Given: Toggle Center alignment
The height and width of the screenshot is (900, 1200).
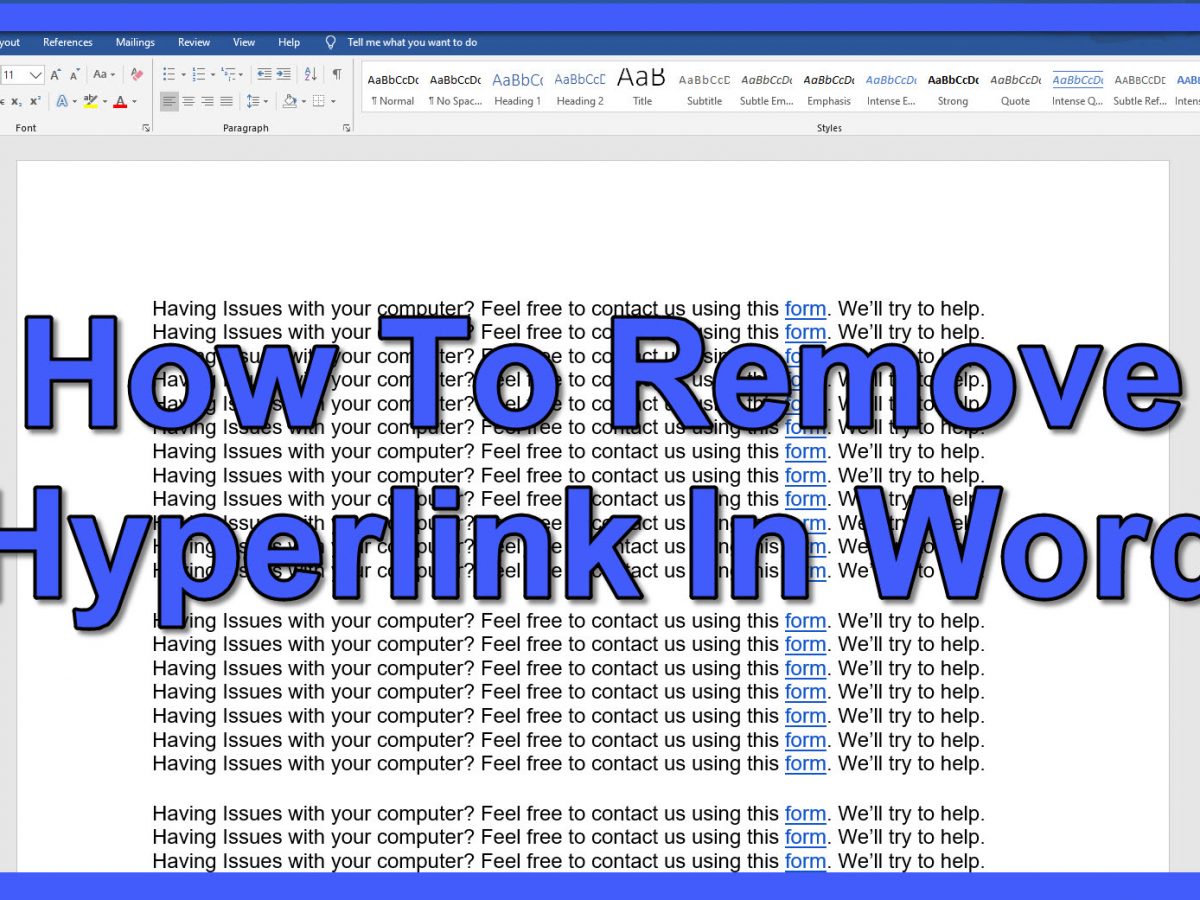Looking at the screenshot, I should [x=188, y=101].
